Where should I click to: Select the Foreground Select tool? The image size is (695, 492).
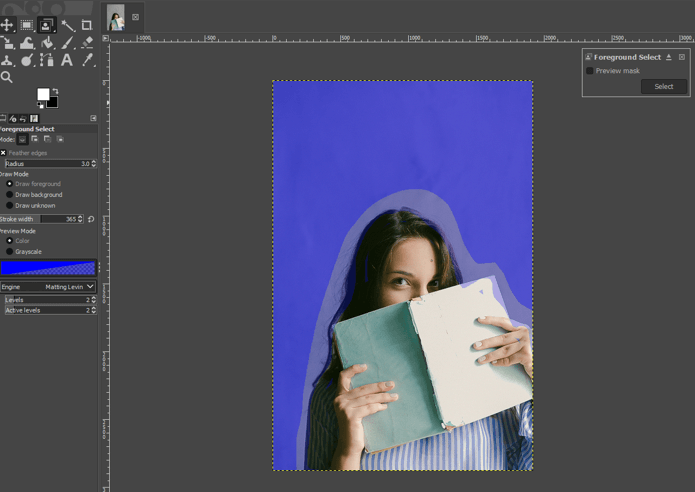tap(46, 25)
